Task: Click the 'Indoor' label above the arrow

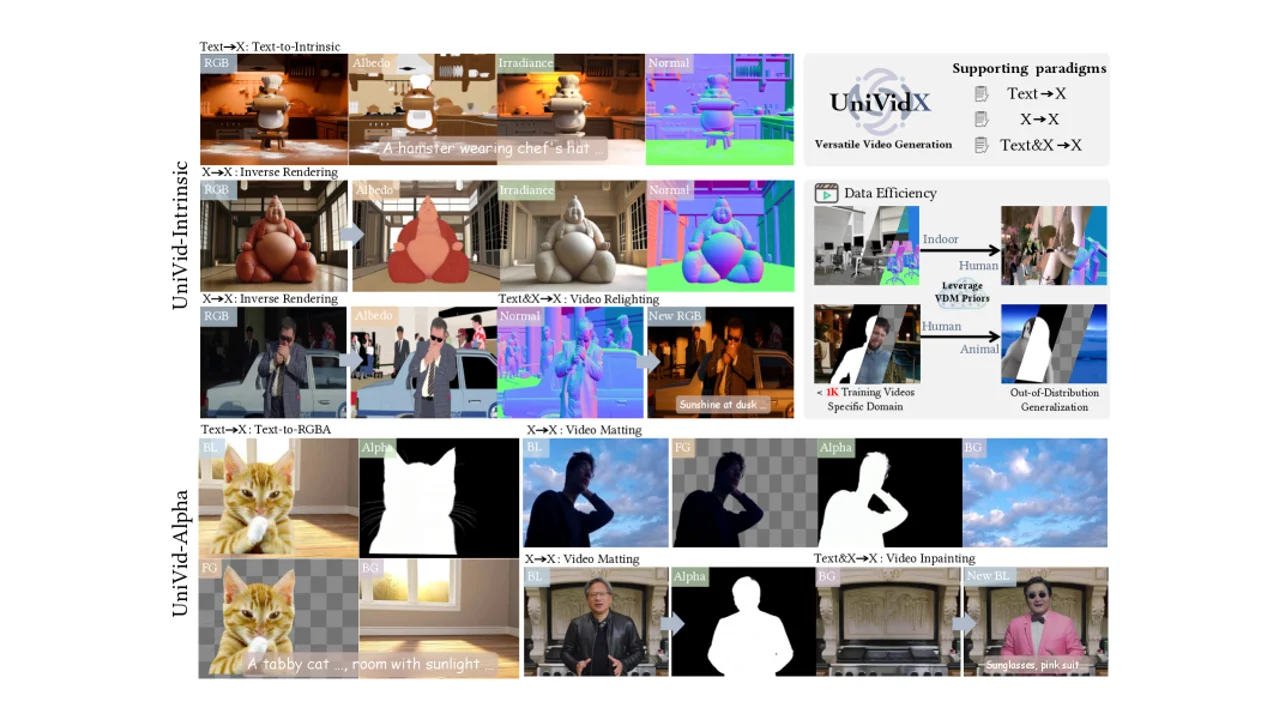Action: pos(940,240)
